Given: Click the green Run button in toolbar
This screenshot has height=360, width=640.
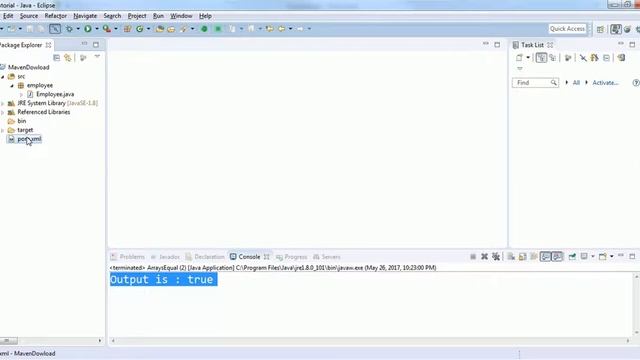Looking at the screenshot, I should click(x=88, y=29).
